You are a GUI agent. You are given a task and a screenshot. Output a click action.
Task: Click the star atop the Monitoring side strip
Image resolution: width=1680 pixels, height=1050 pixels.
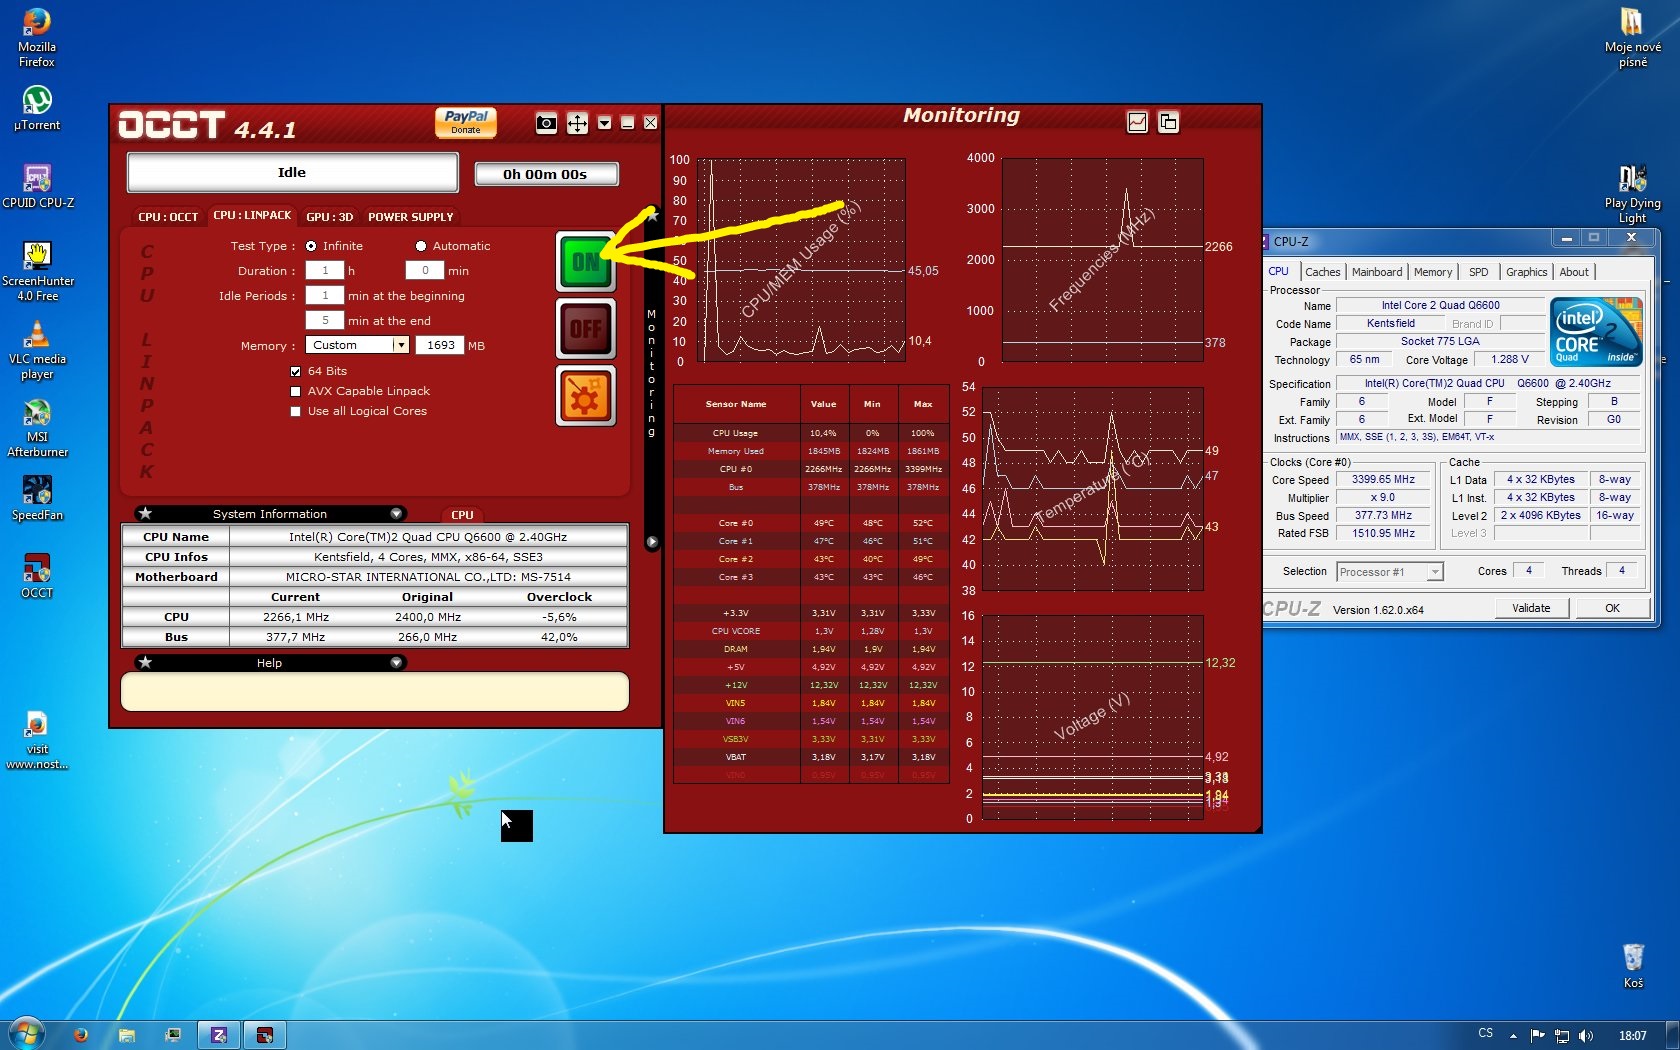653,215
